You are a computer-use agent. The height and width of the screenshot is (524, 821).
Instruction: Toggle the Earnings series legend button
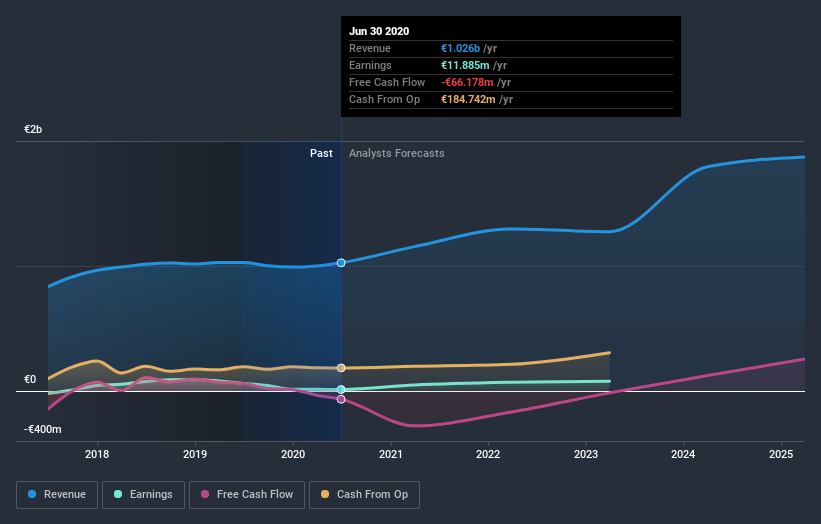point(143,495)
